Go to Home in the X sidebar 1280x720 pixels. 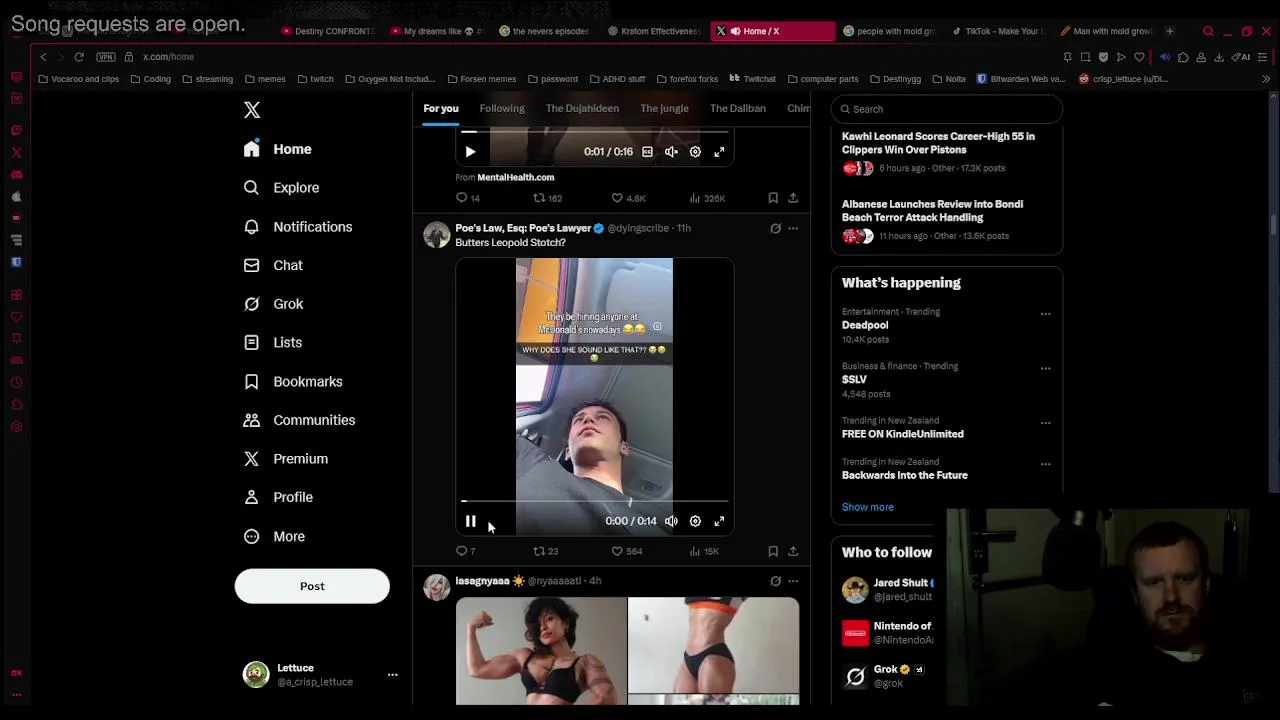pos(278,149)
